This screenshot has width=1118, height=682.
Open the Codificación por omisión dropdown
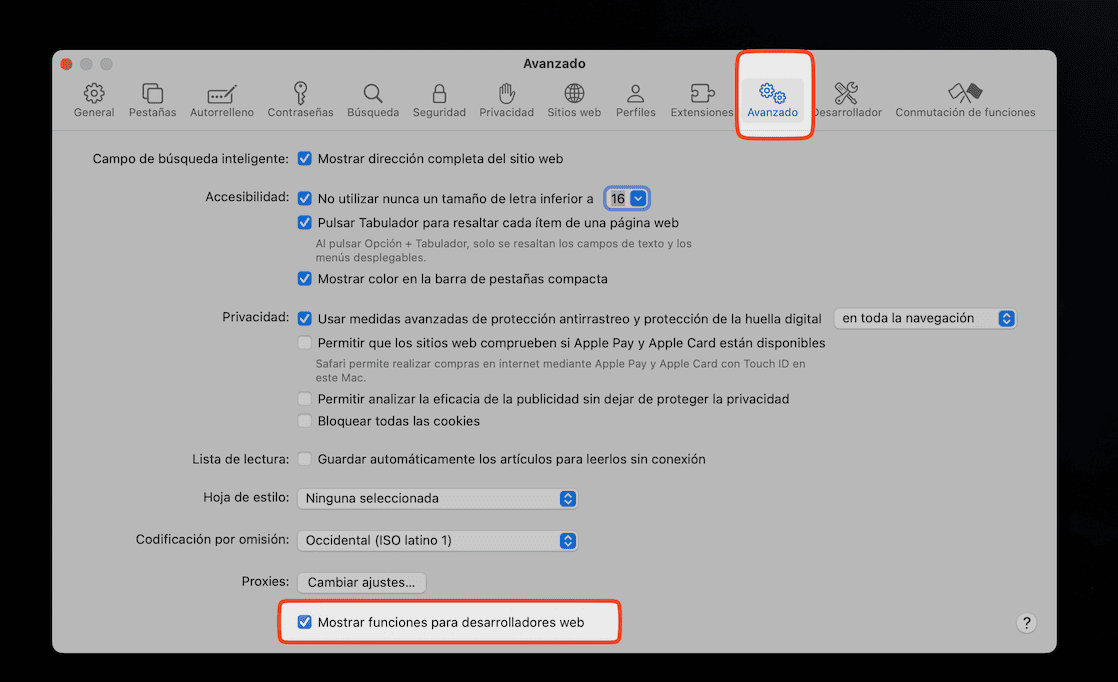(x=437, y=540)
